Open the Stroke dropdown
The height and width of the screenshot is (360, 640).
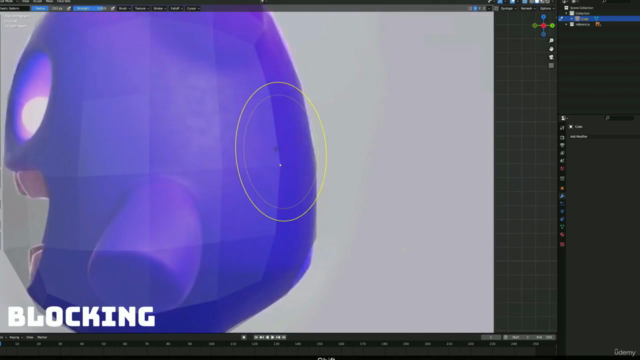pos(160,8)
